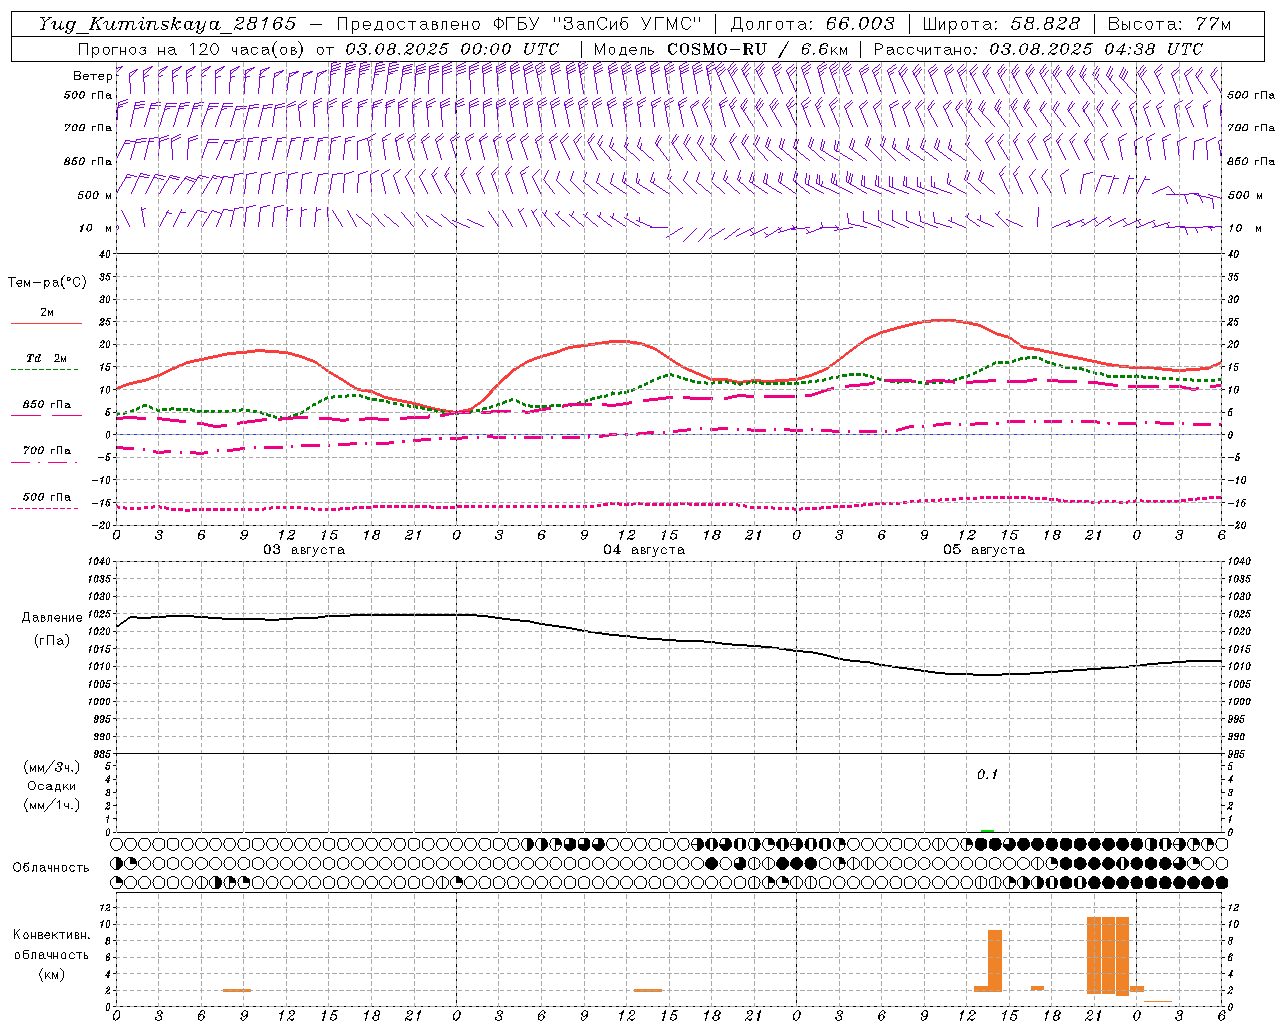This screenshot has height=1024, width=1280.
Task: Click the 04 августа date label
Action: pos(644,550)
